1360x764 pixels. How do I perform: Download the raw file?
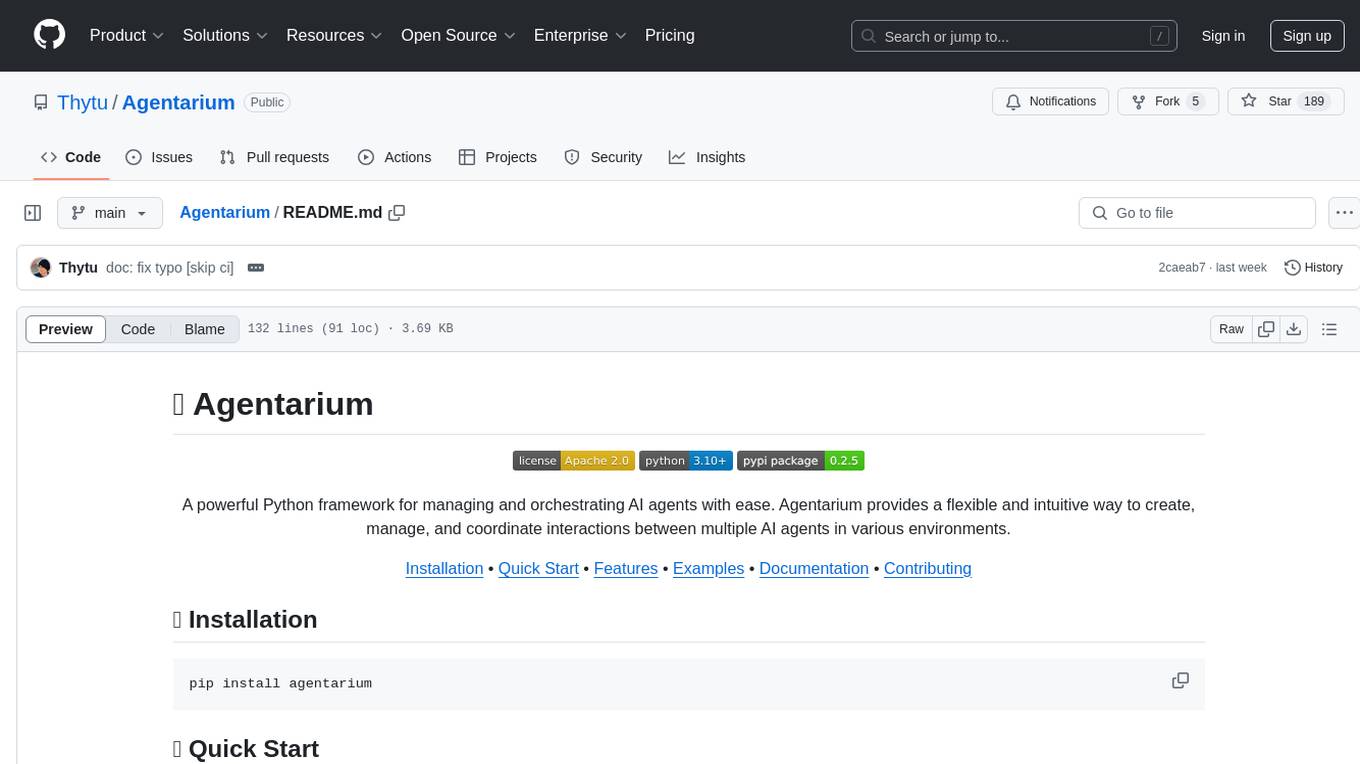(1294, 329)
